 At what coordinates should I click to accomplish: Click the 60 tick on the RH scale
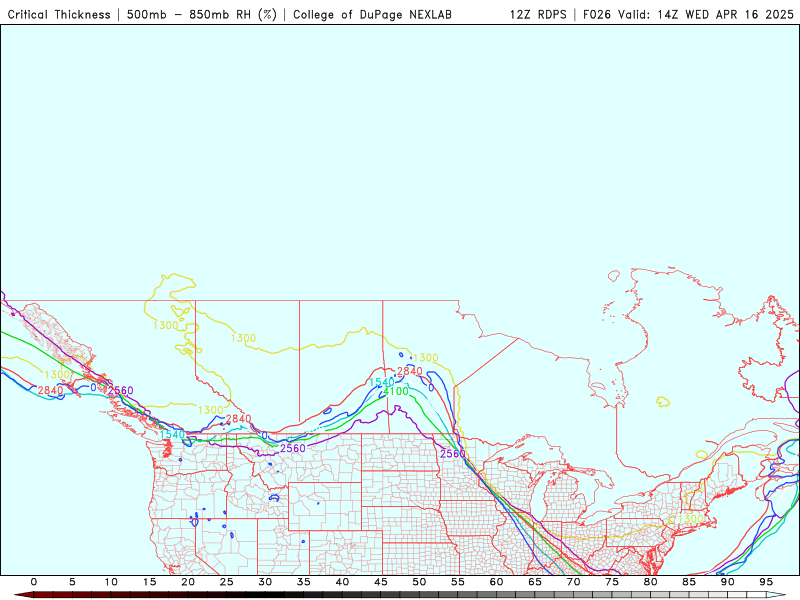496,582
